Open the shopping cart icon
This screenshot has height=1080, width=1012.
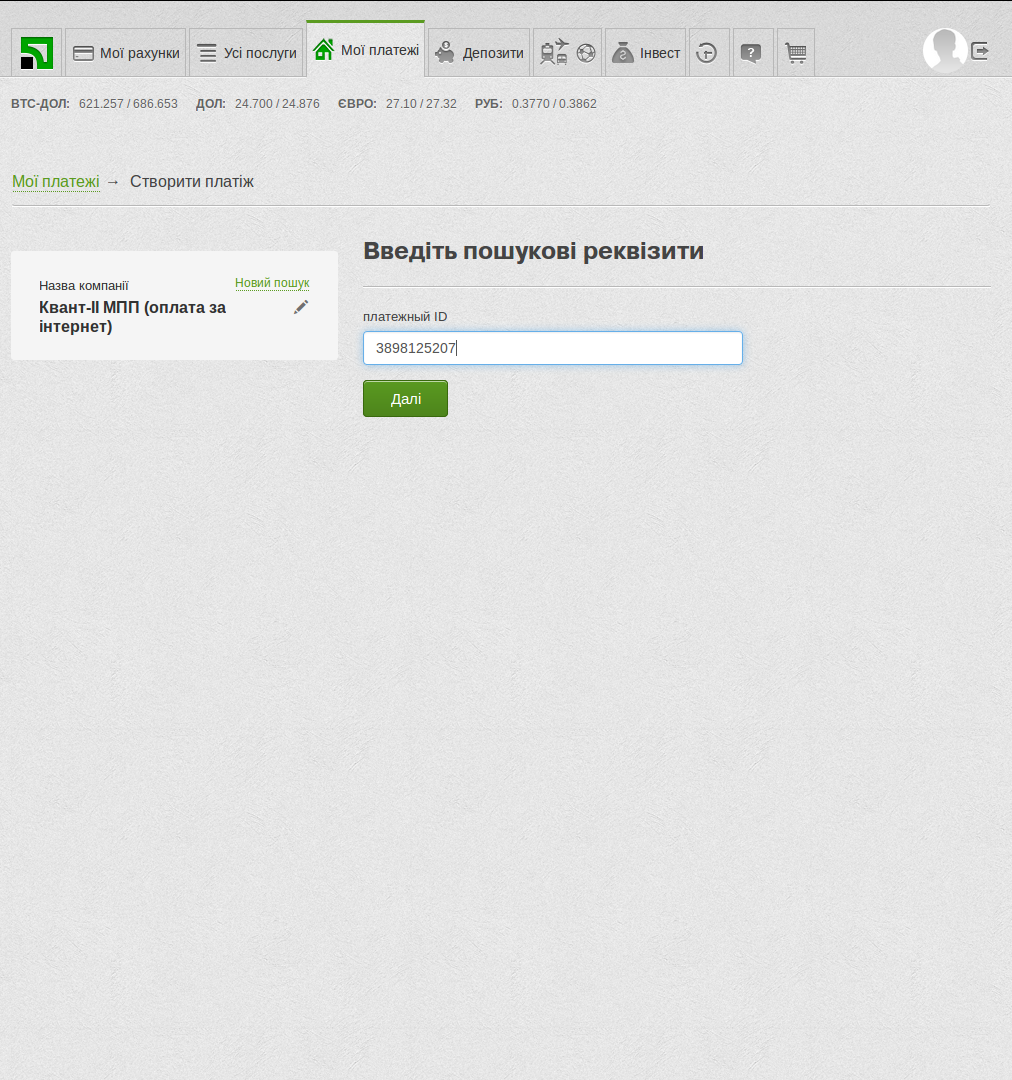[796, 53]
